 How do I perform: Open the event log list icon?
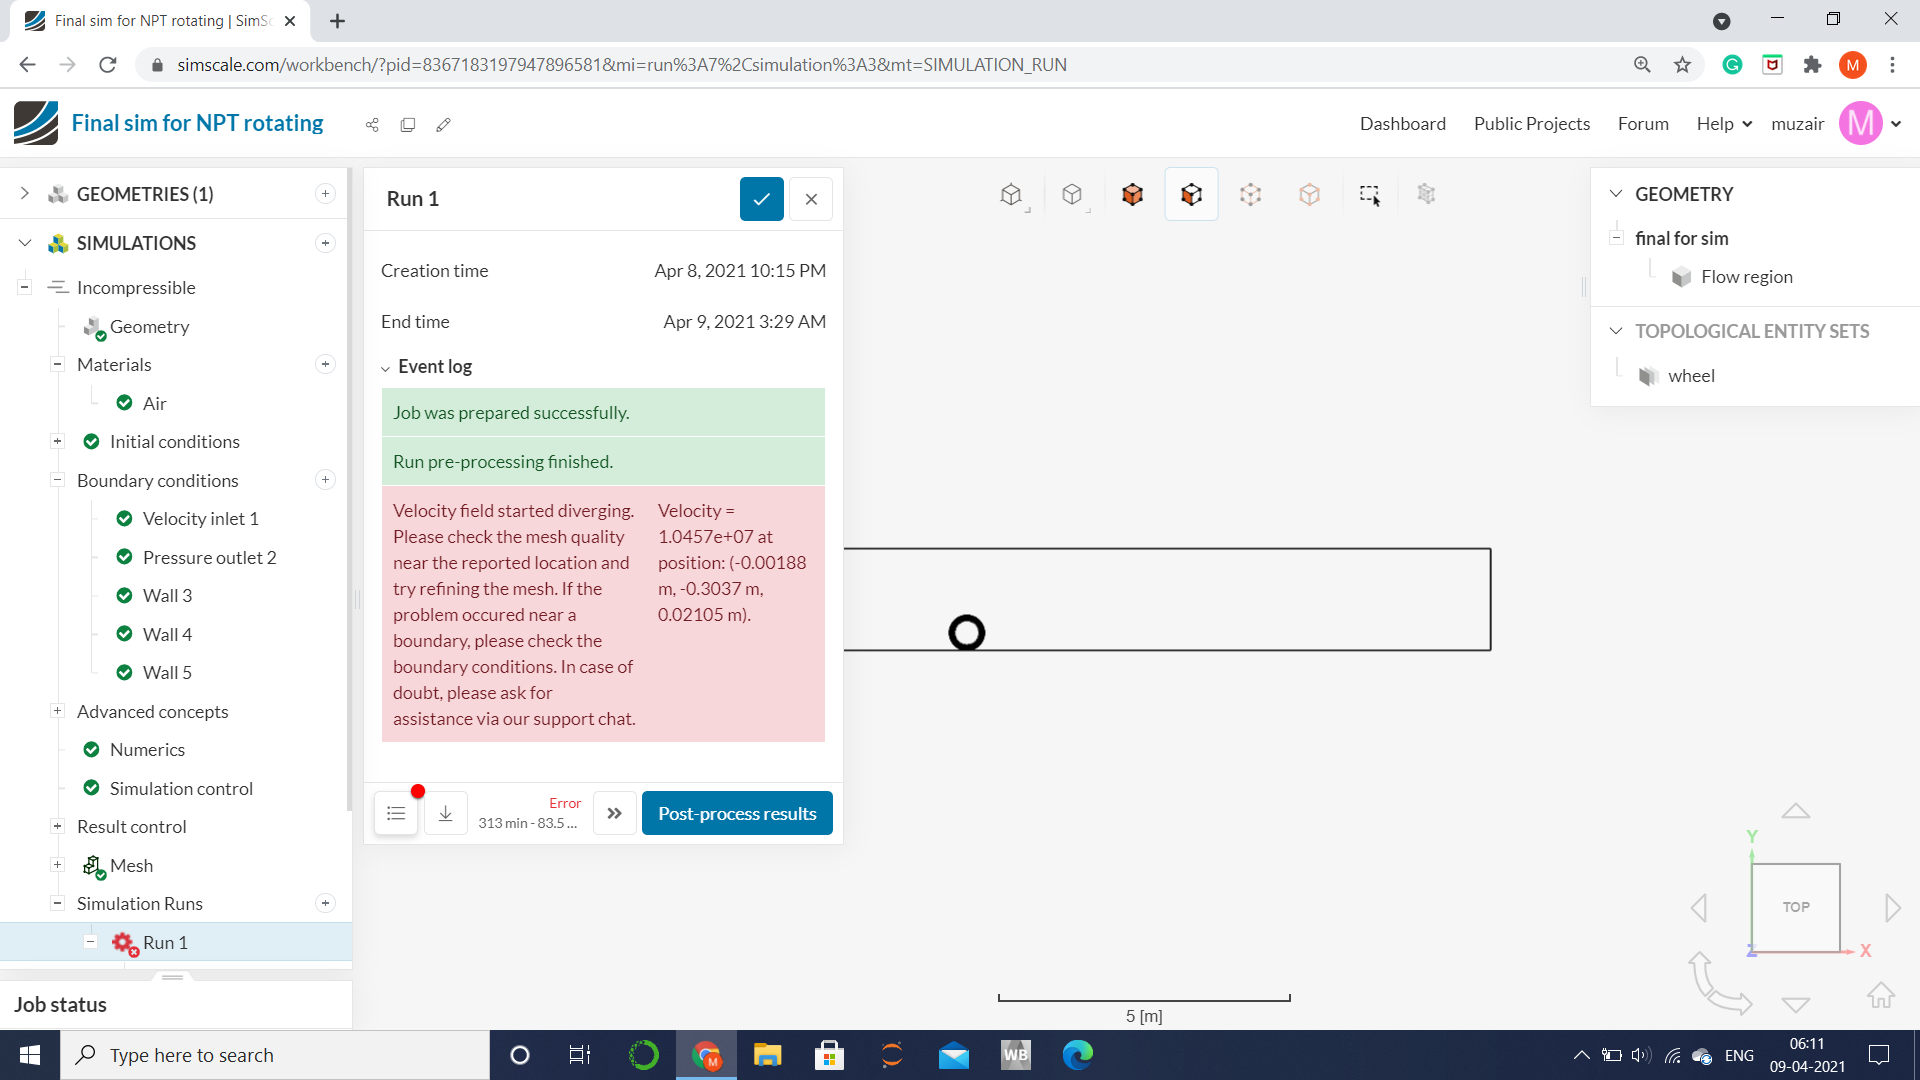(396, 814)
